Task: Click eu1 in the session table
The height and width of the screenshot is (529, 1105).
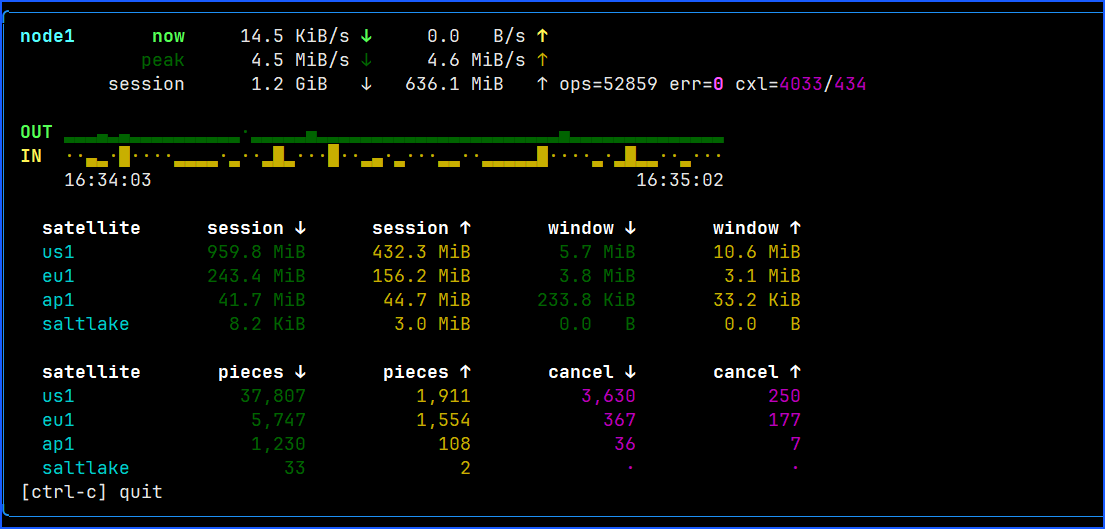Action: [x=58, y=276]
